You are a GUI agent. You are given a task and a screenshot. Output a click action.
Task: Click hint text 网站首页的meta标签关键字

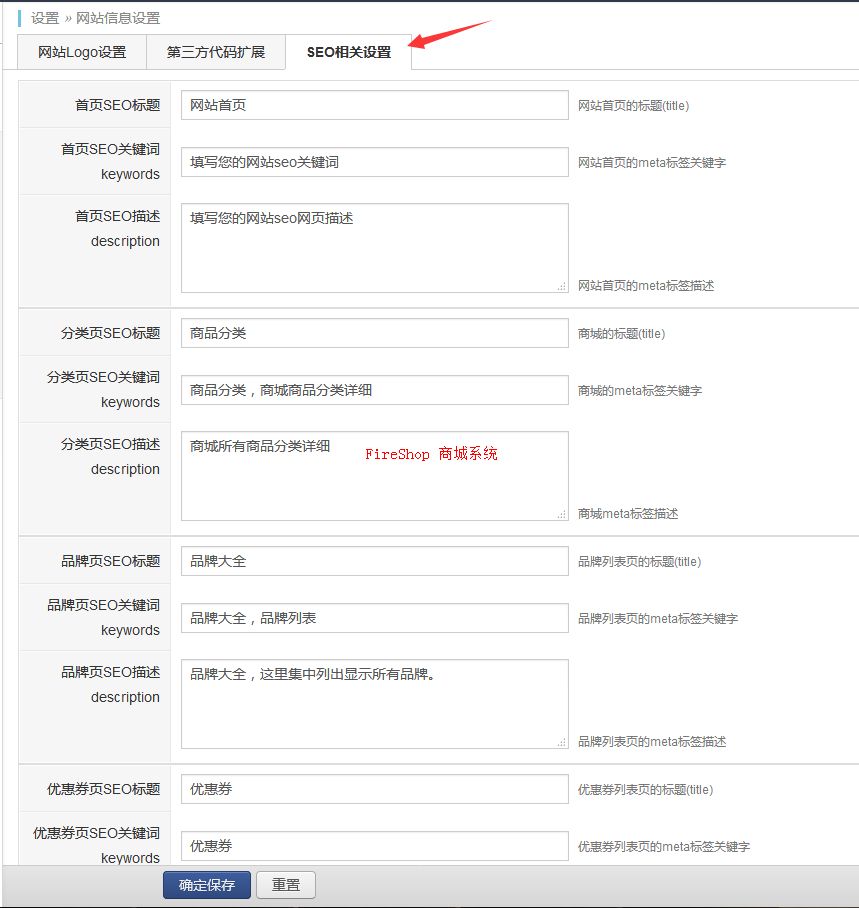coord(652,163)
